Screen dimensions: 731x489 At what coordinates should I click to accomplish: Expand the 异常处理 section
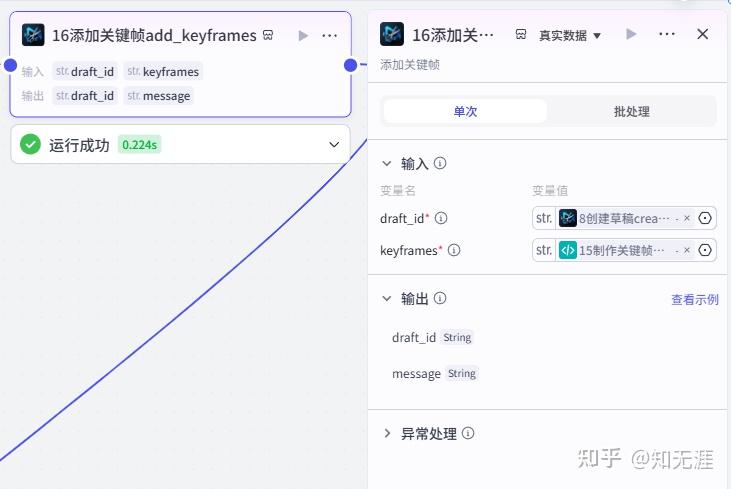click(386, 434)
